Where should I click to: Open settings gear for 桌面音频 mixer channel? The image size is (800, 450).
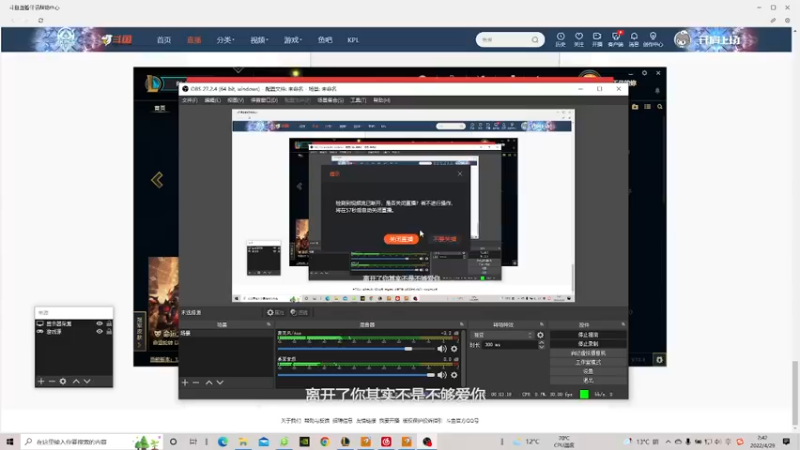pos(454,375)
